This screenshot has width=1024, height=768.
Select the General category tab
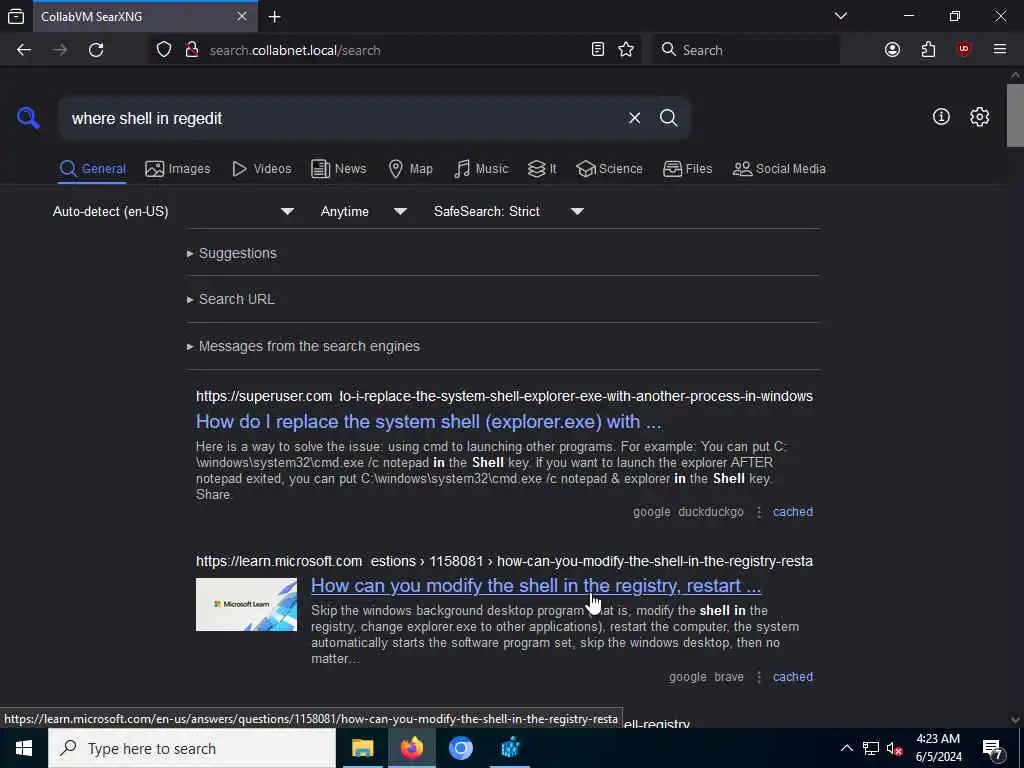click(92, 168)
